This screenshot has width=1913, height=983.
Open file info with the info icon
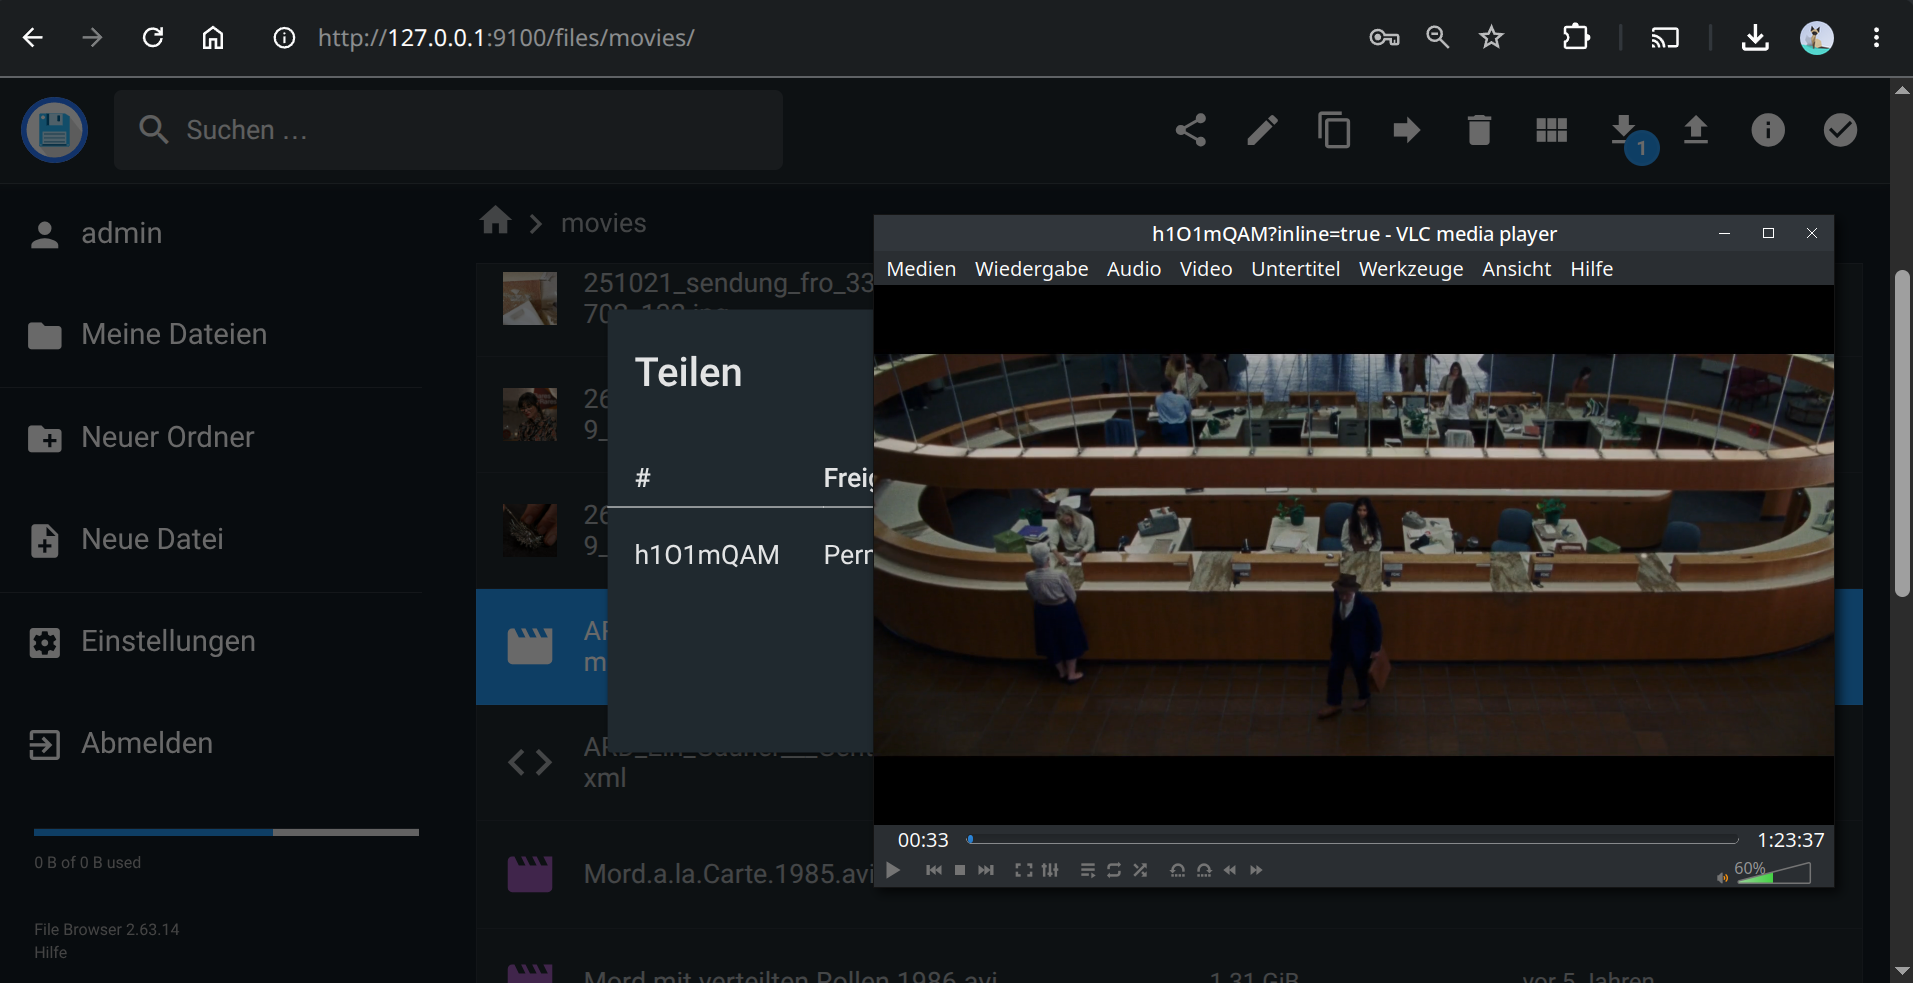click(1768, 130)
